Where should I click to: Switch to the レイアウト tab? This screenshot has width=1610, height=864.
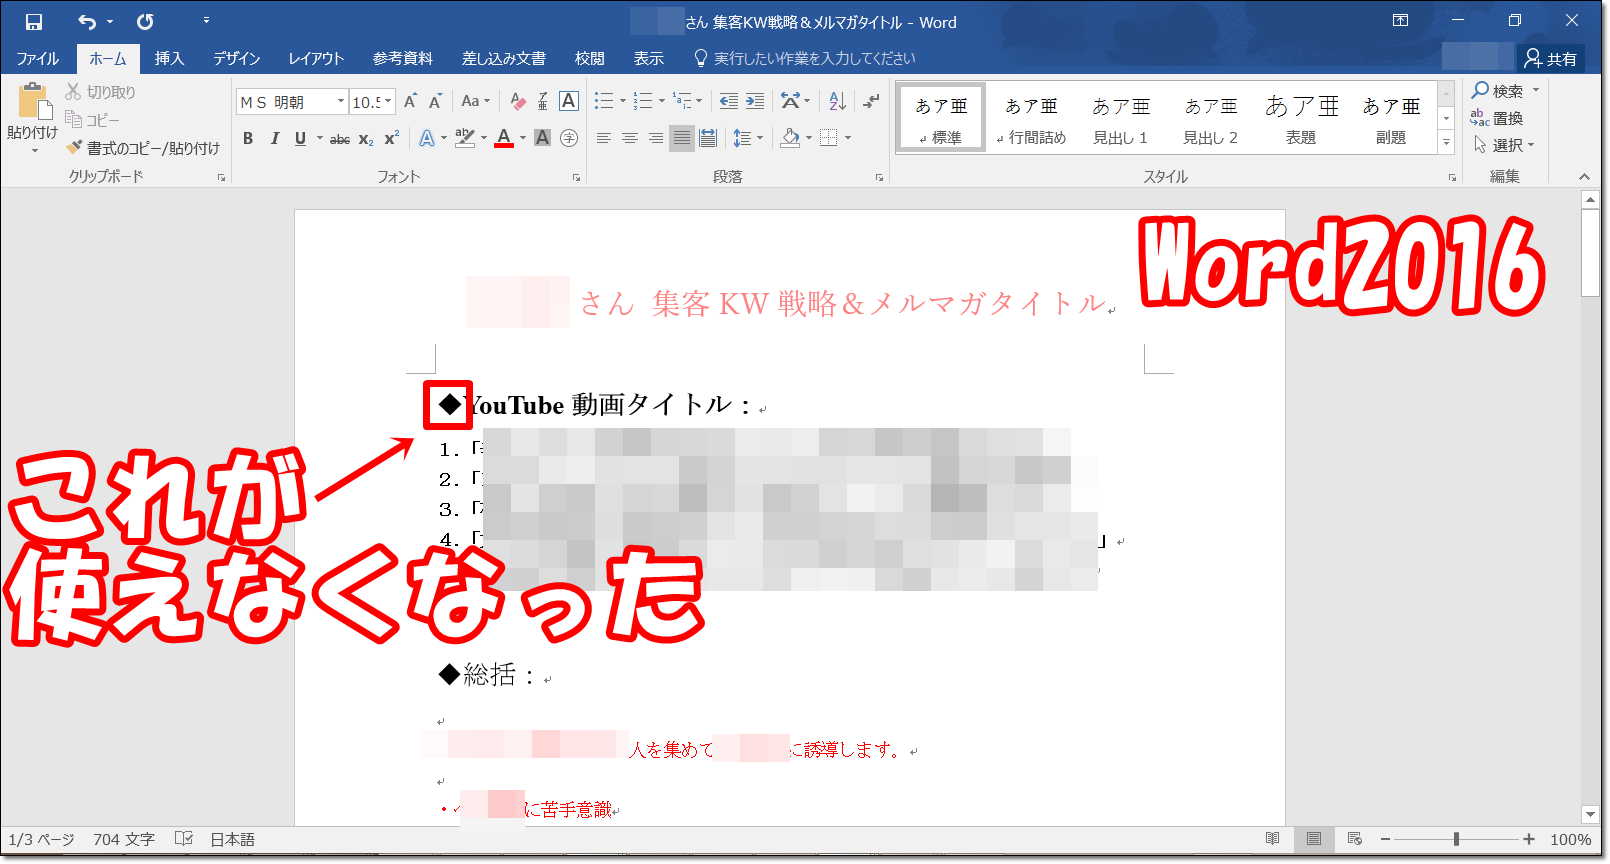316,59
